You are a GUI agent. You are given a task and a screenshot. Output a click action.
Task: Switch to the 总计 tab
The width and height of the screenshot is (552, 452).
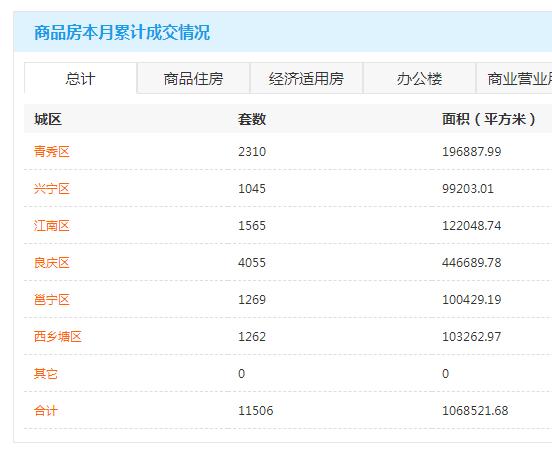[x=80, y=78]
